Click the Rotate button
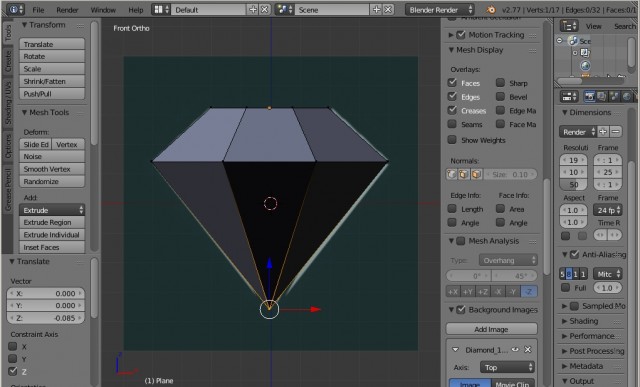 pos(52,56)
